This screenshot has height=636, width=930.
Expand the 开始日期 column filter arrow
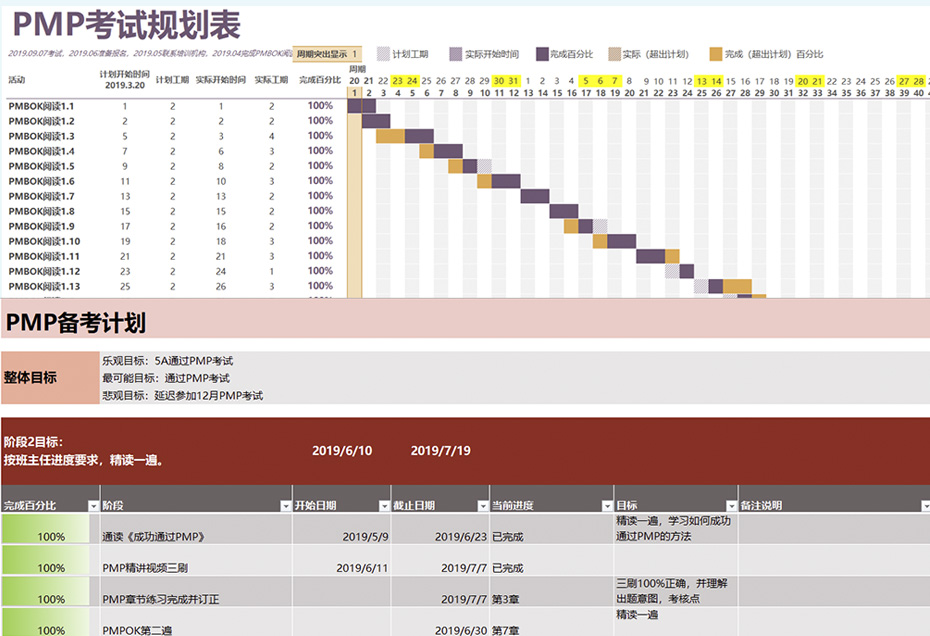point(383,506)
